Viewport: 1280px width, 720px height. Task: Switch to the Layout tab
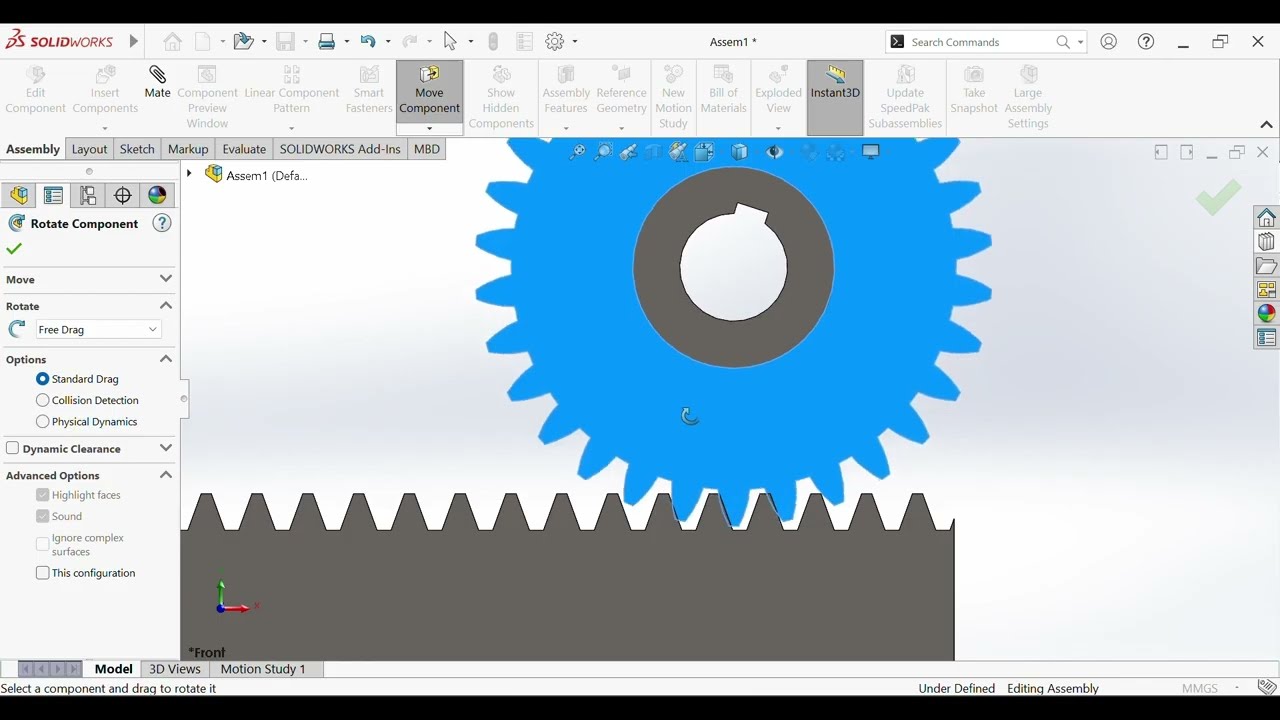coord(89,149)
